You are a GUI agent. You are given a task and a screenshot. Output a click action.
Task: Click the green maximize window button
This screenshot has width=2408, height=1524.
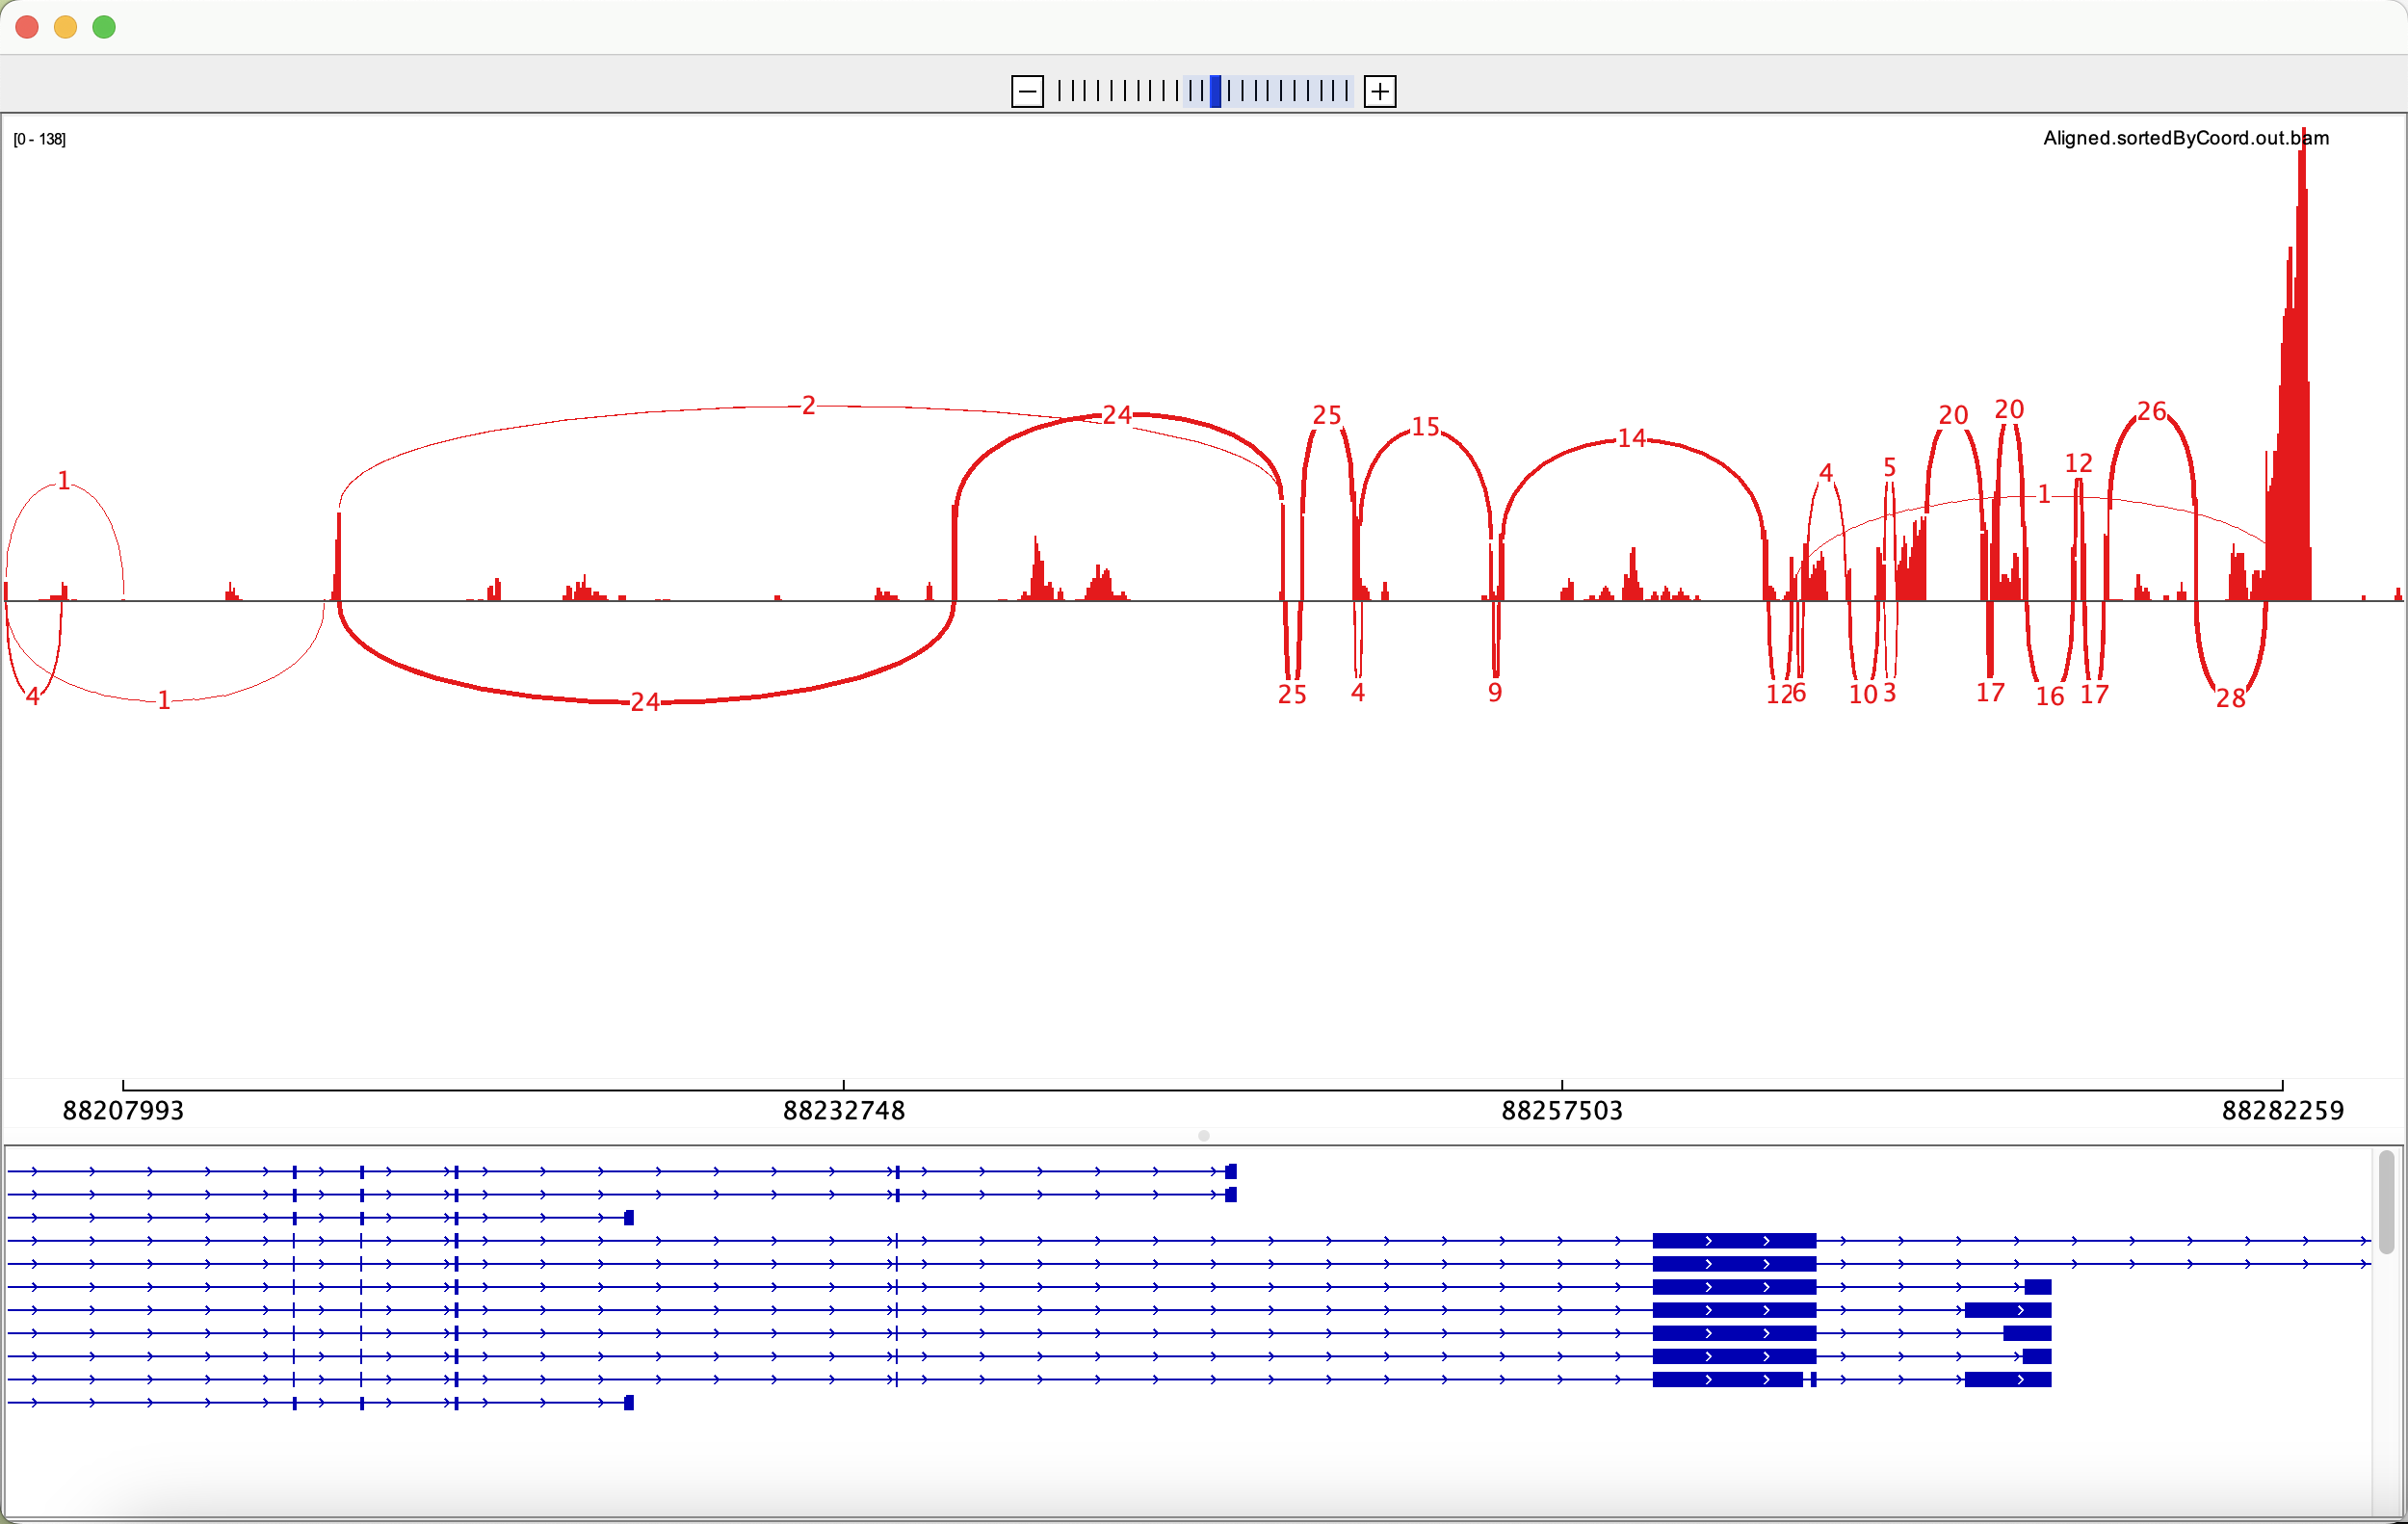104,27
